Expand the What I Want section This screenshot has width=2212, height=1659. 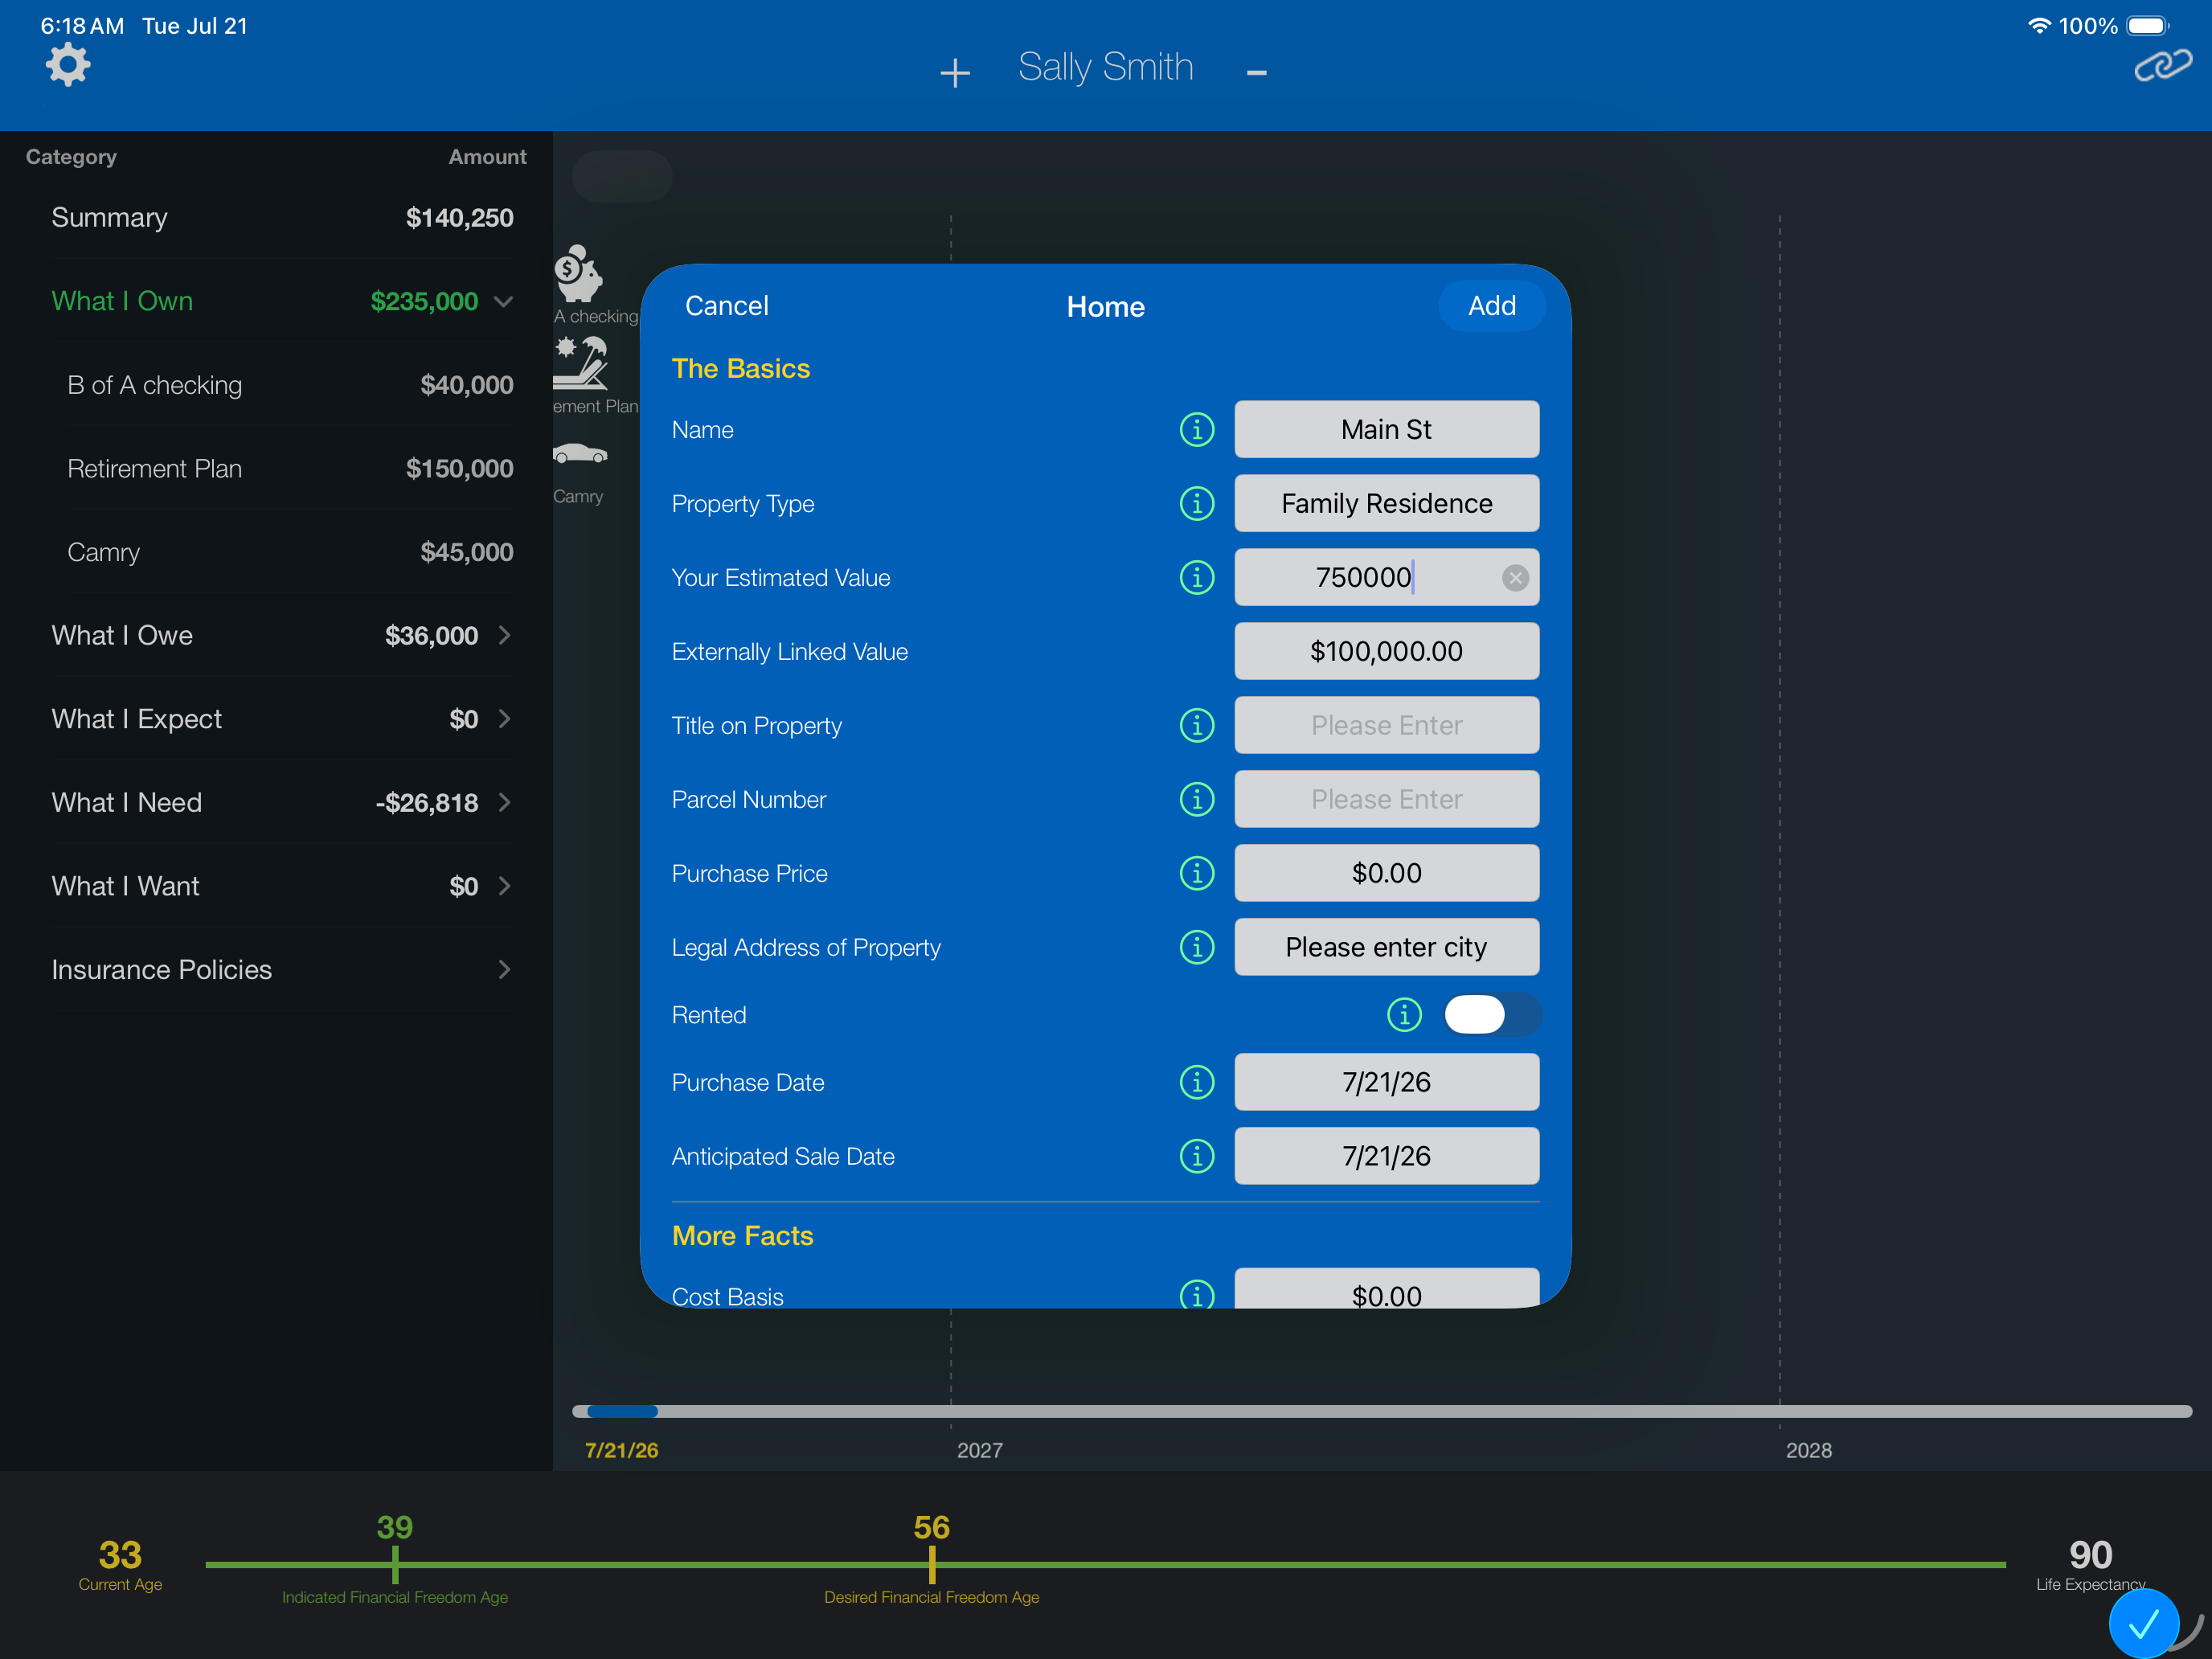coord(504,887)
